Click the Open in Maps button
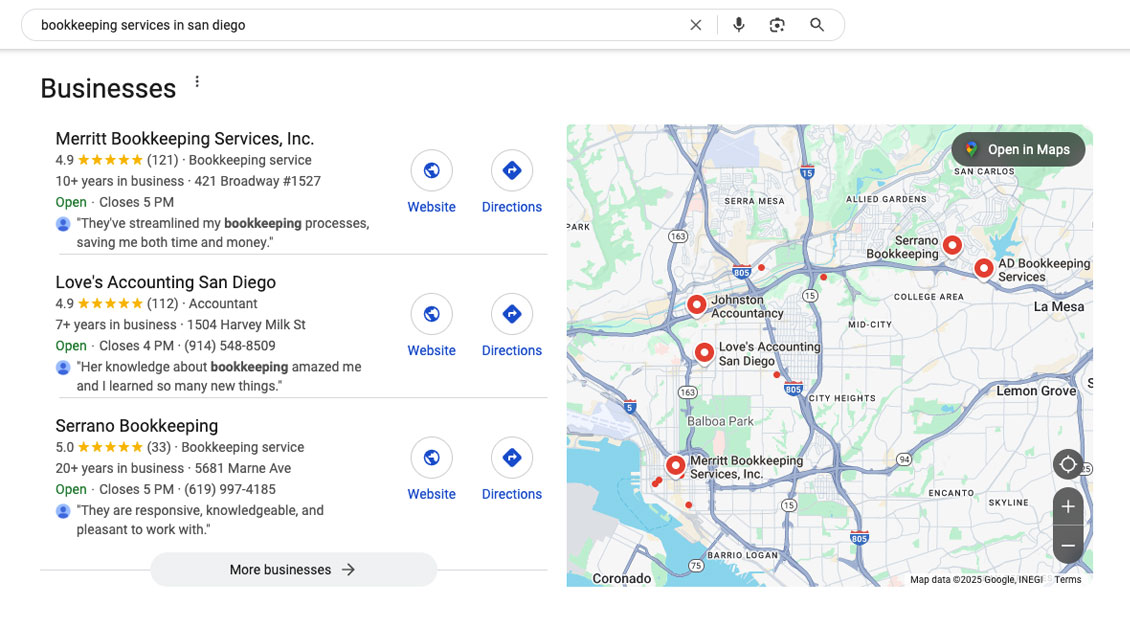 (x=1018, y=149)
